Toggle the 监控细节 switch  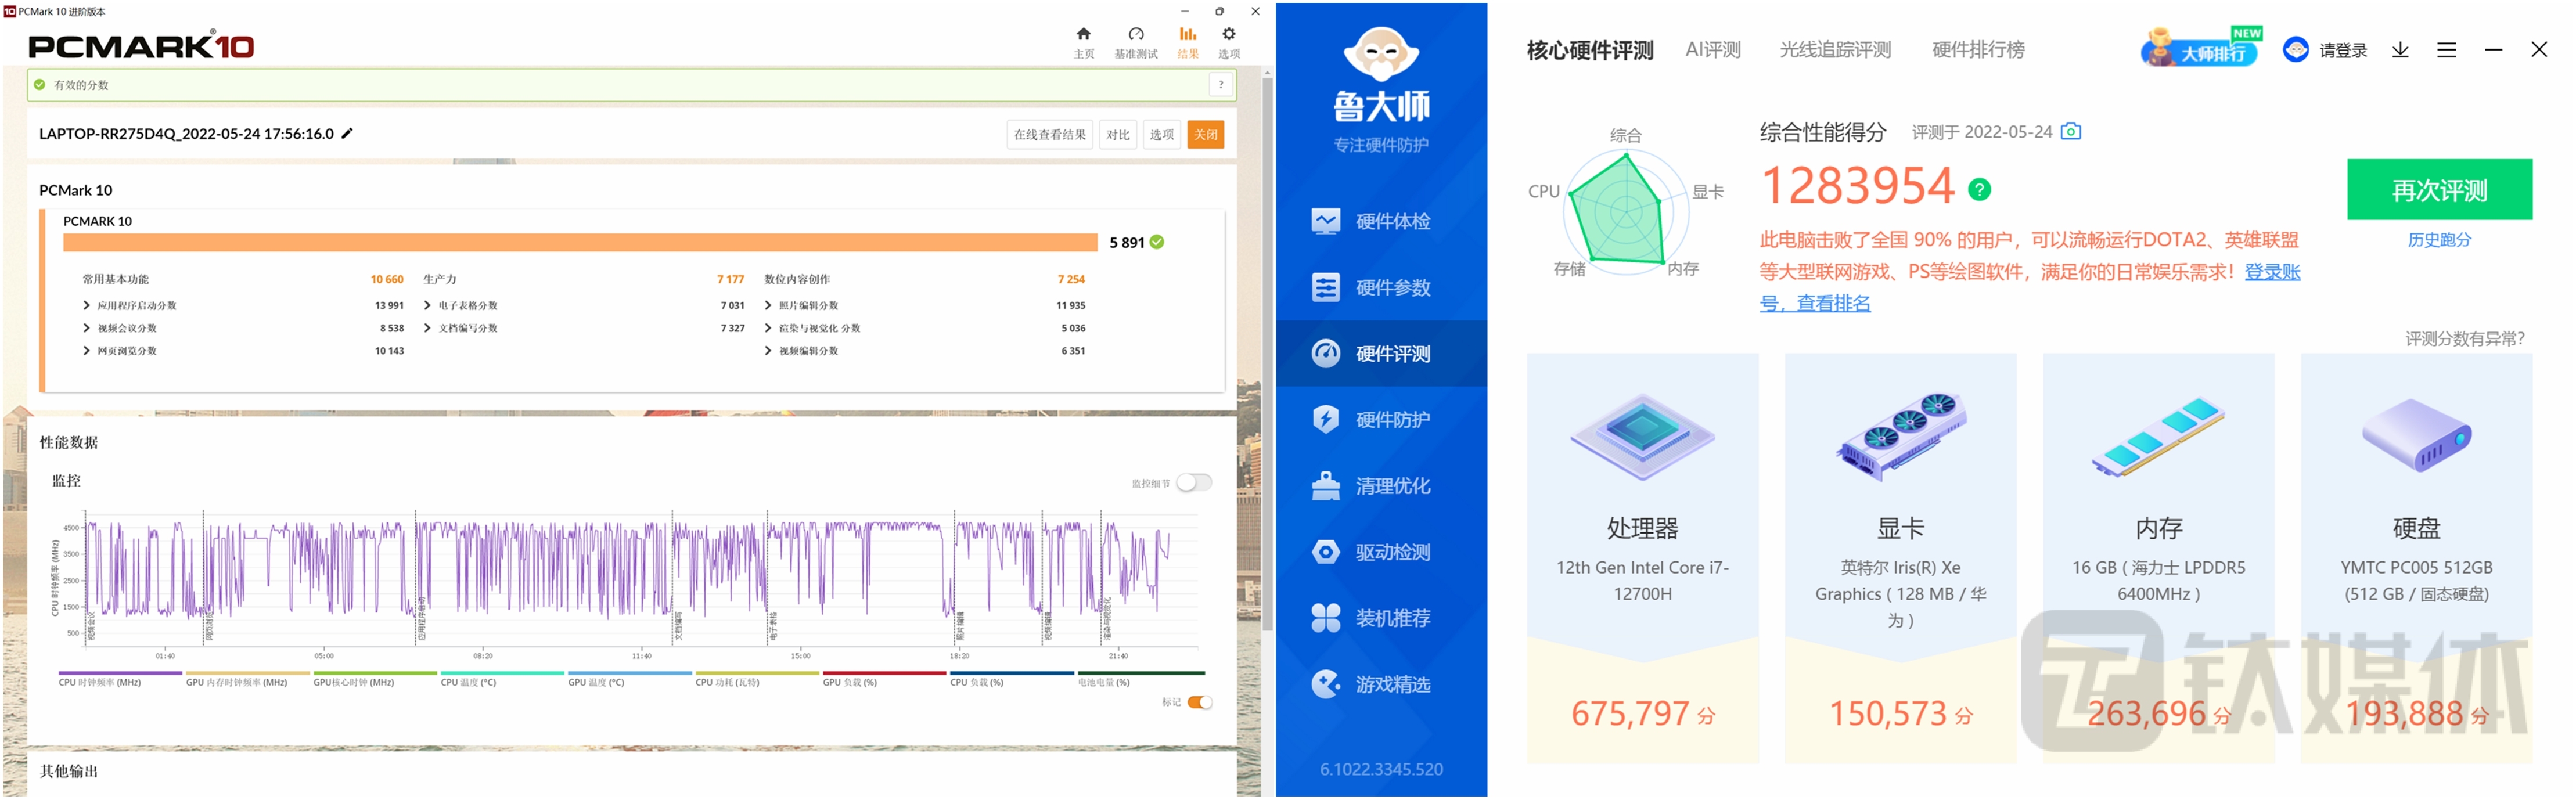tap(1193, 483)
